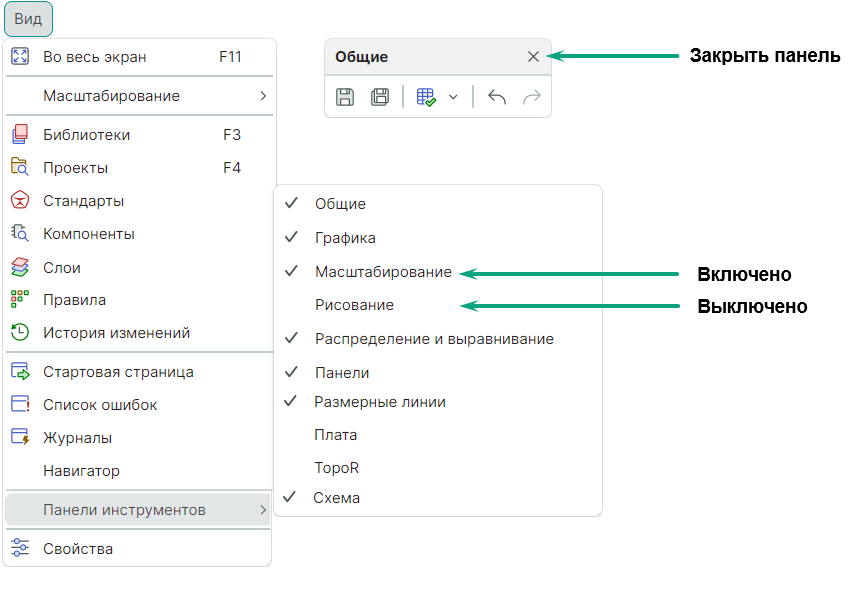Click the Save icon in Общие toolbar
The width and height of the screenshot is (849, 595).
click(x=345, y=97)
